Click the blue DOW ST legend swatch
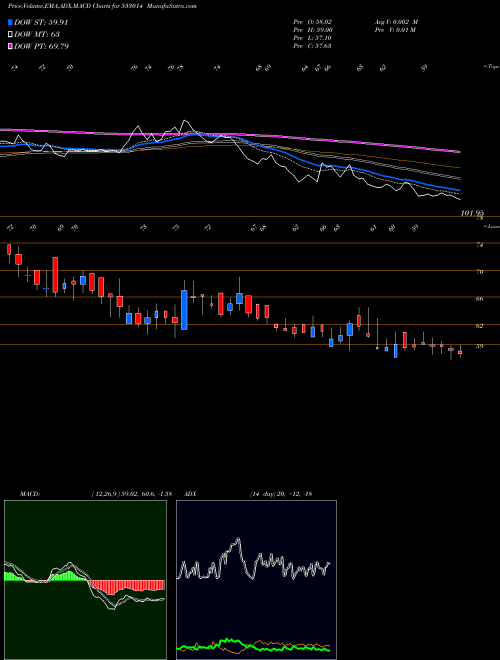Image resolution: width=500 pixels, height=660 pixels. click(x=10, y=22)
